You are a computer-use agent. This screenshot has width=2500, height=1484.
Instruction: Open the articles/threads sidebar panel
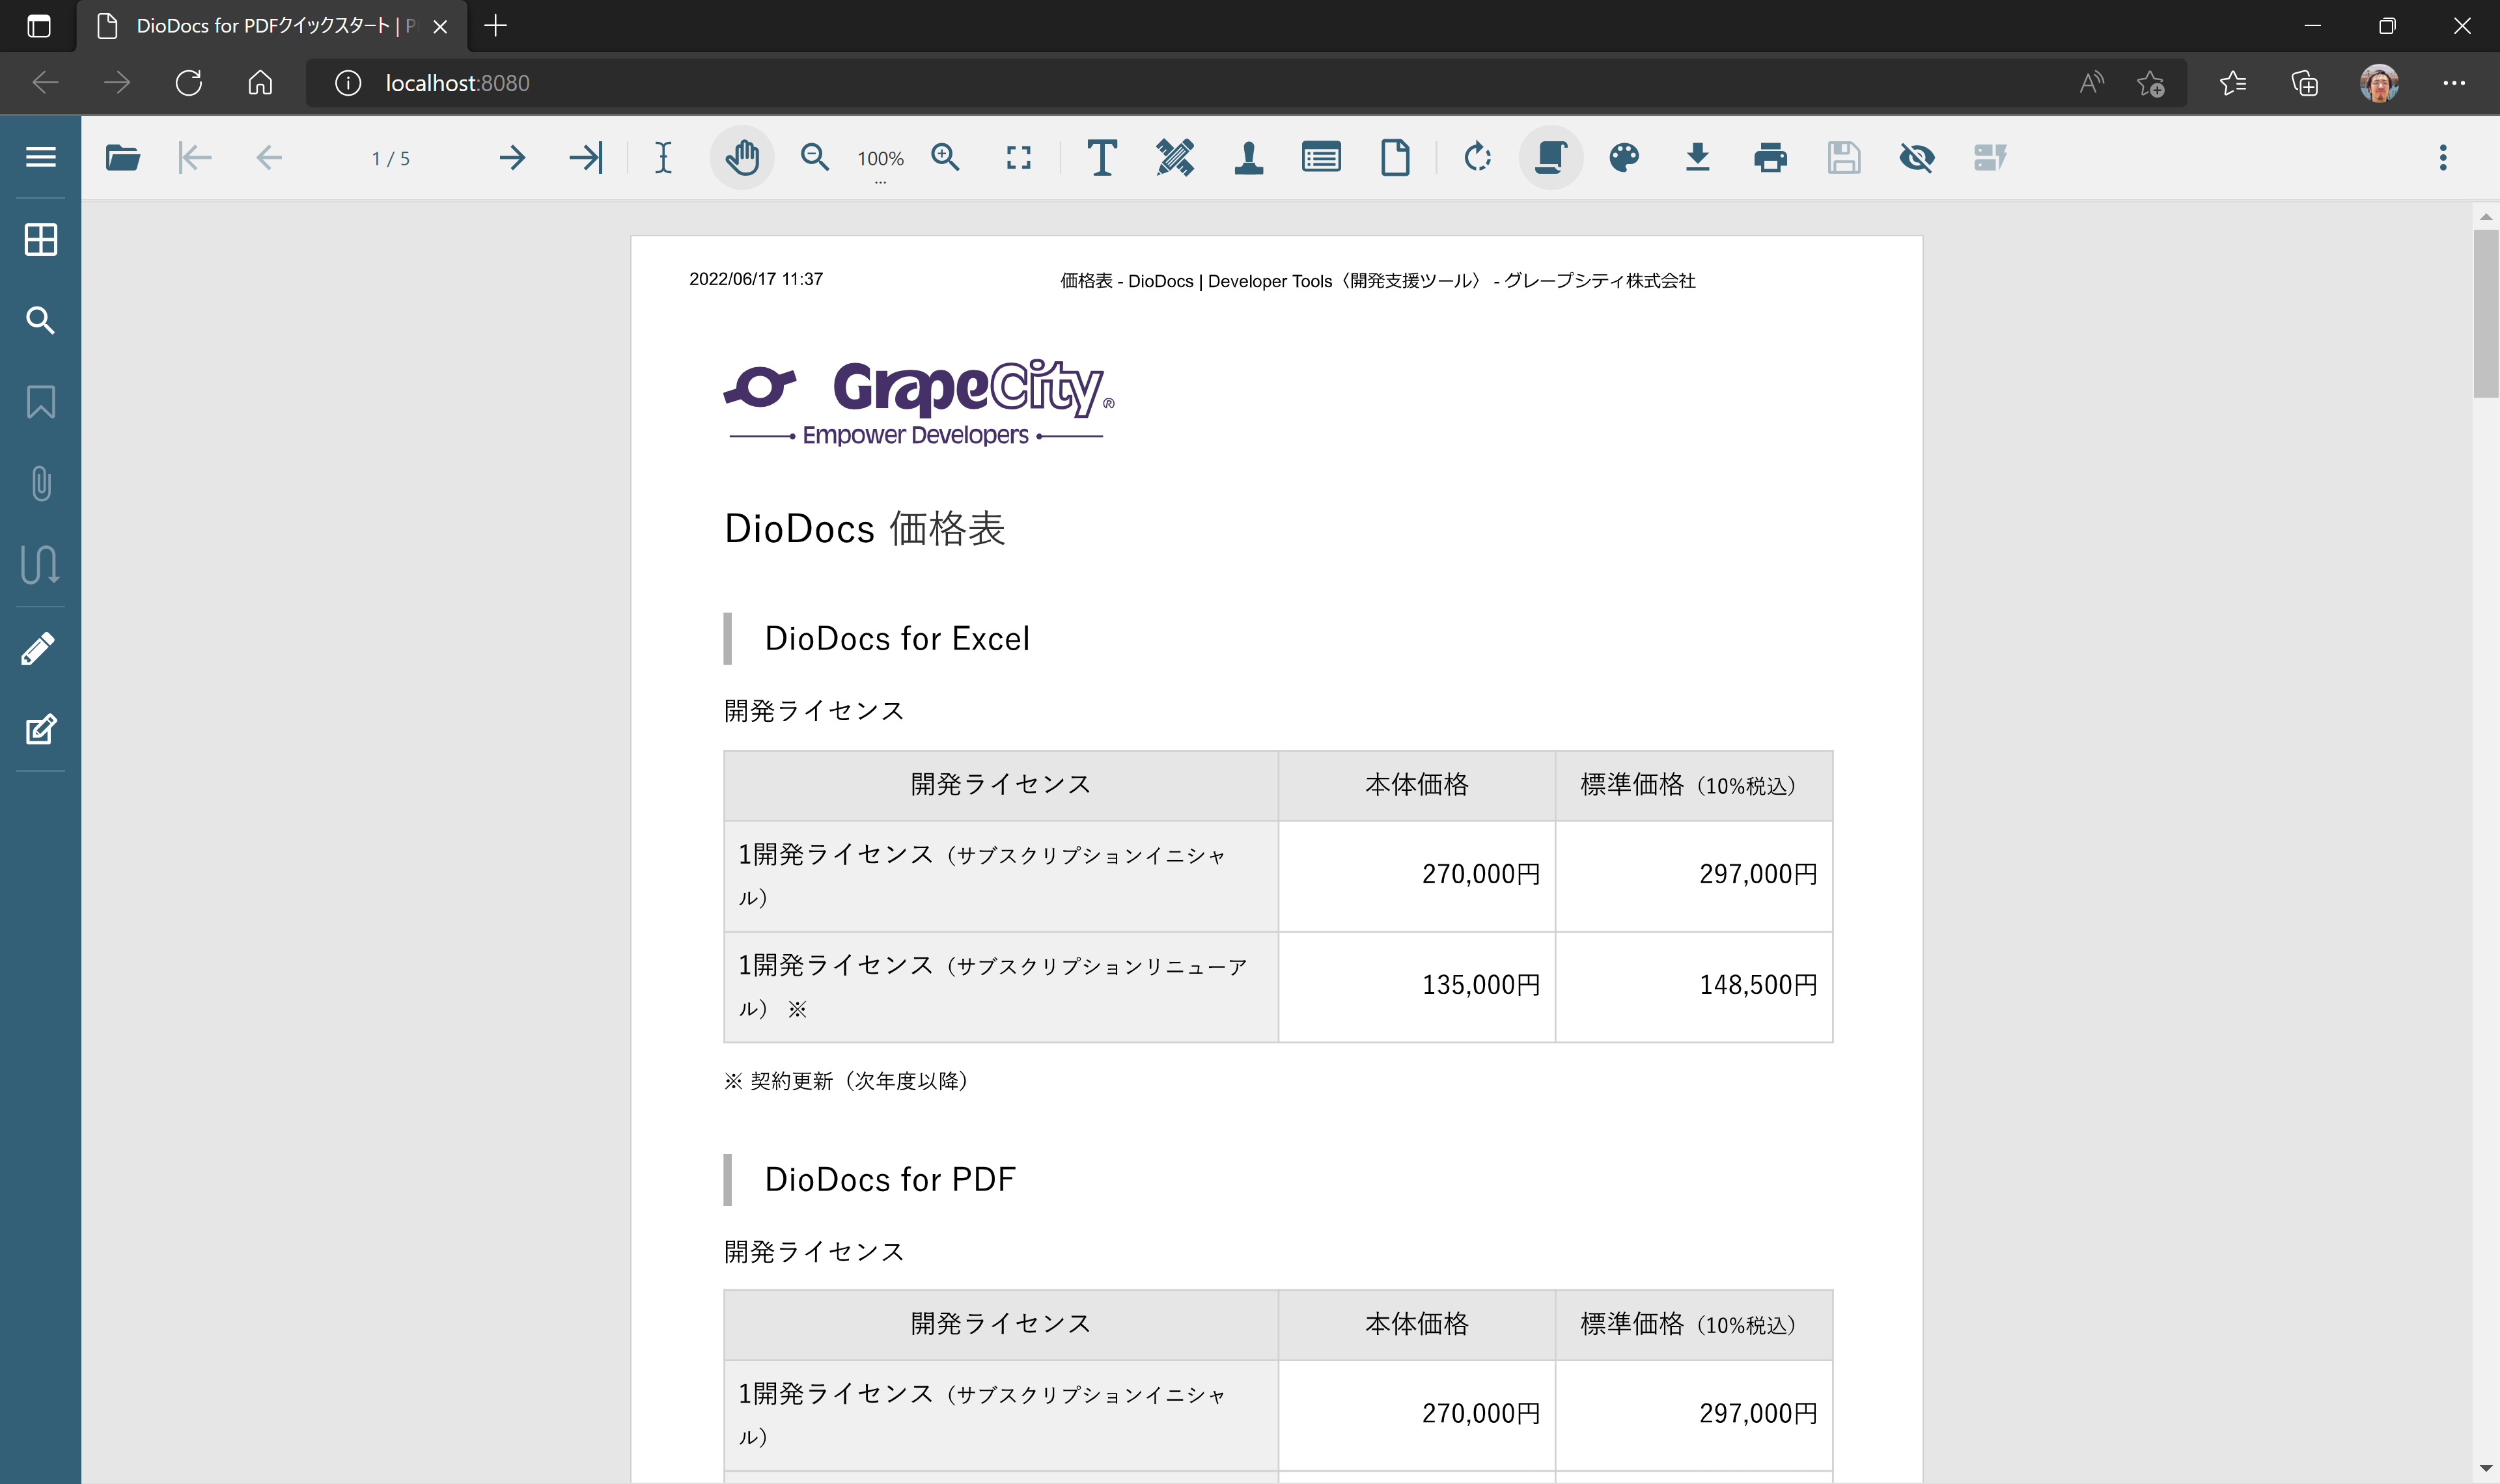click(x=40, y=564)
